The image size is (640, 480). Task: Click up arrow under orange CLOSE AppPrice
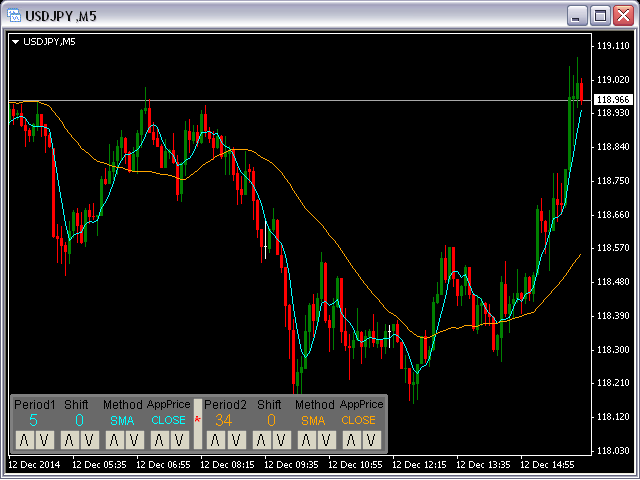pyautogui.click(x=349, y=440)
